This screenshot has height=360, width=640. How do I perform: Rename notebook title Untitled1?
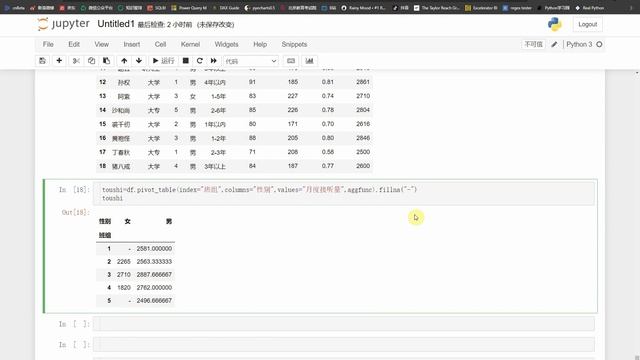116,24
